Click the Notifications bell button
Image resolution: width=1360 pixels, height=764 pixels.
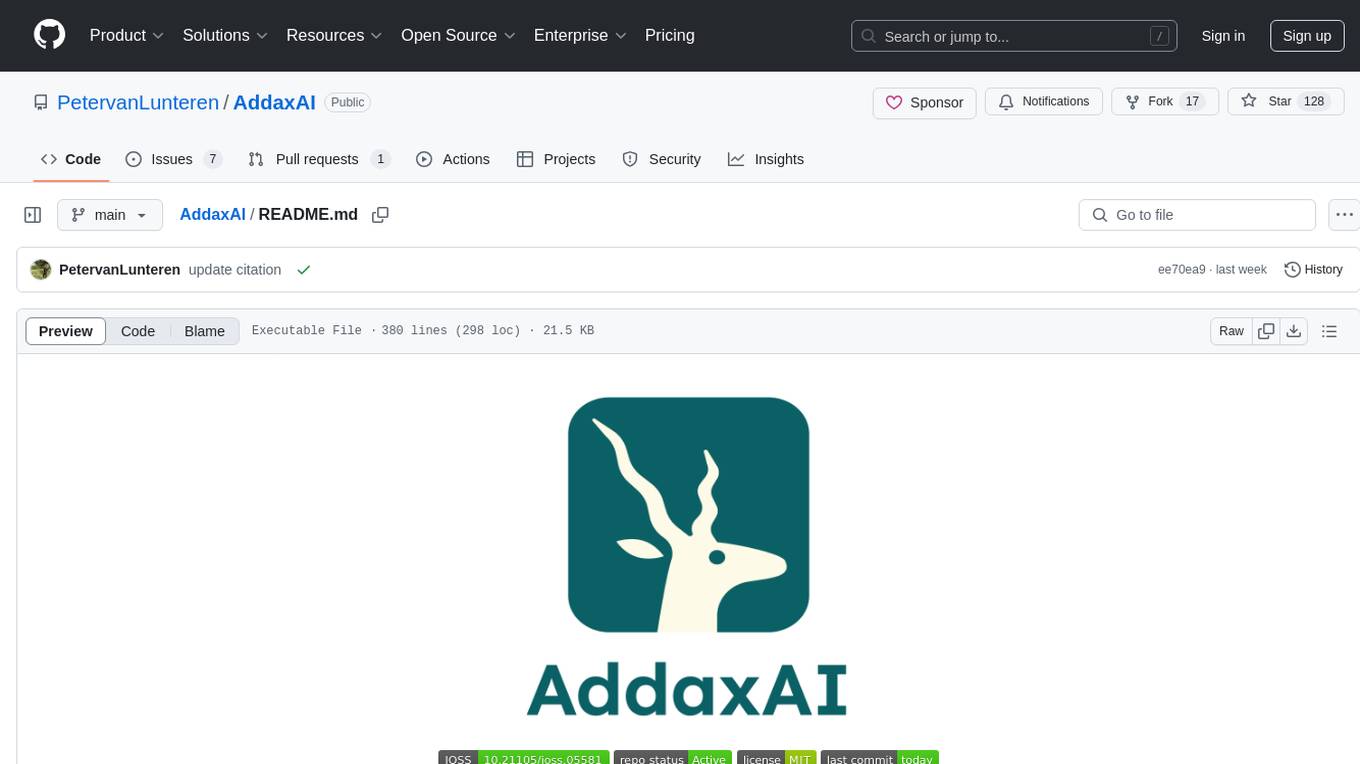point(1044,102)
